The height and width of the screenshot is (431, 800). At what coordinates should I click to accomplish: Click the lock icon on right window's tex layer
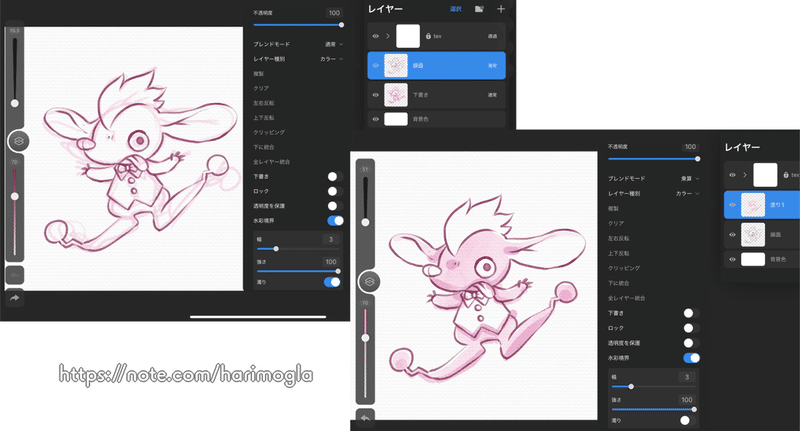pos(786,175)
